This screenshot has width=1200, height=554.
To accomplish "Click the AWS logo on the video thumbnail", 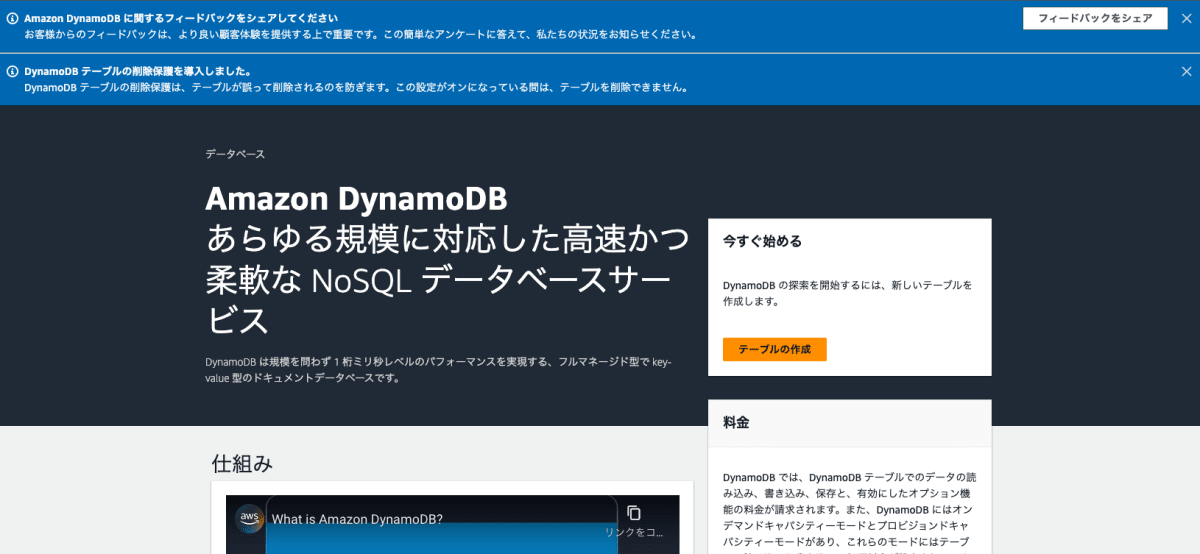I will 250,519.
